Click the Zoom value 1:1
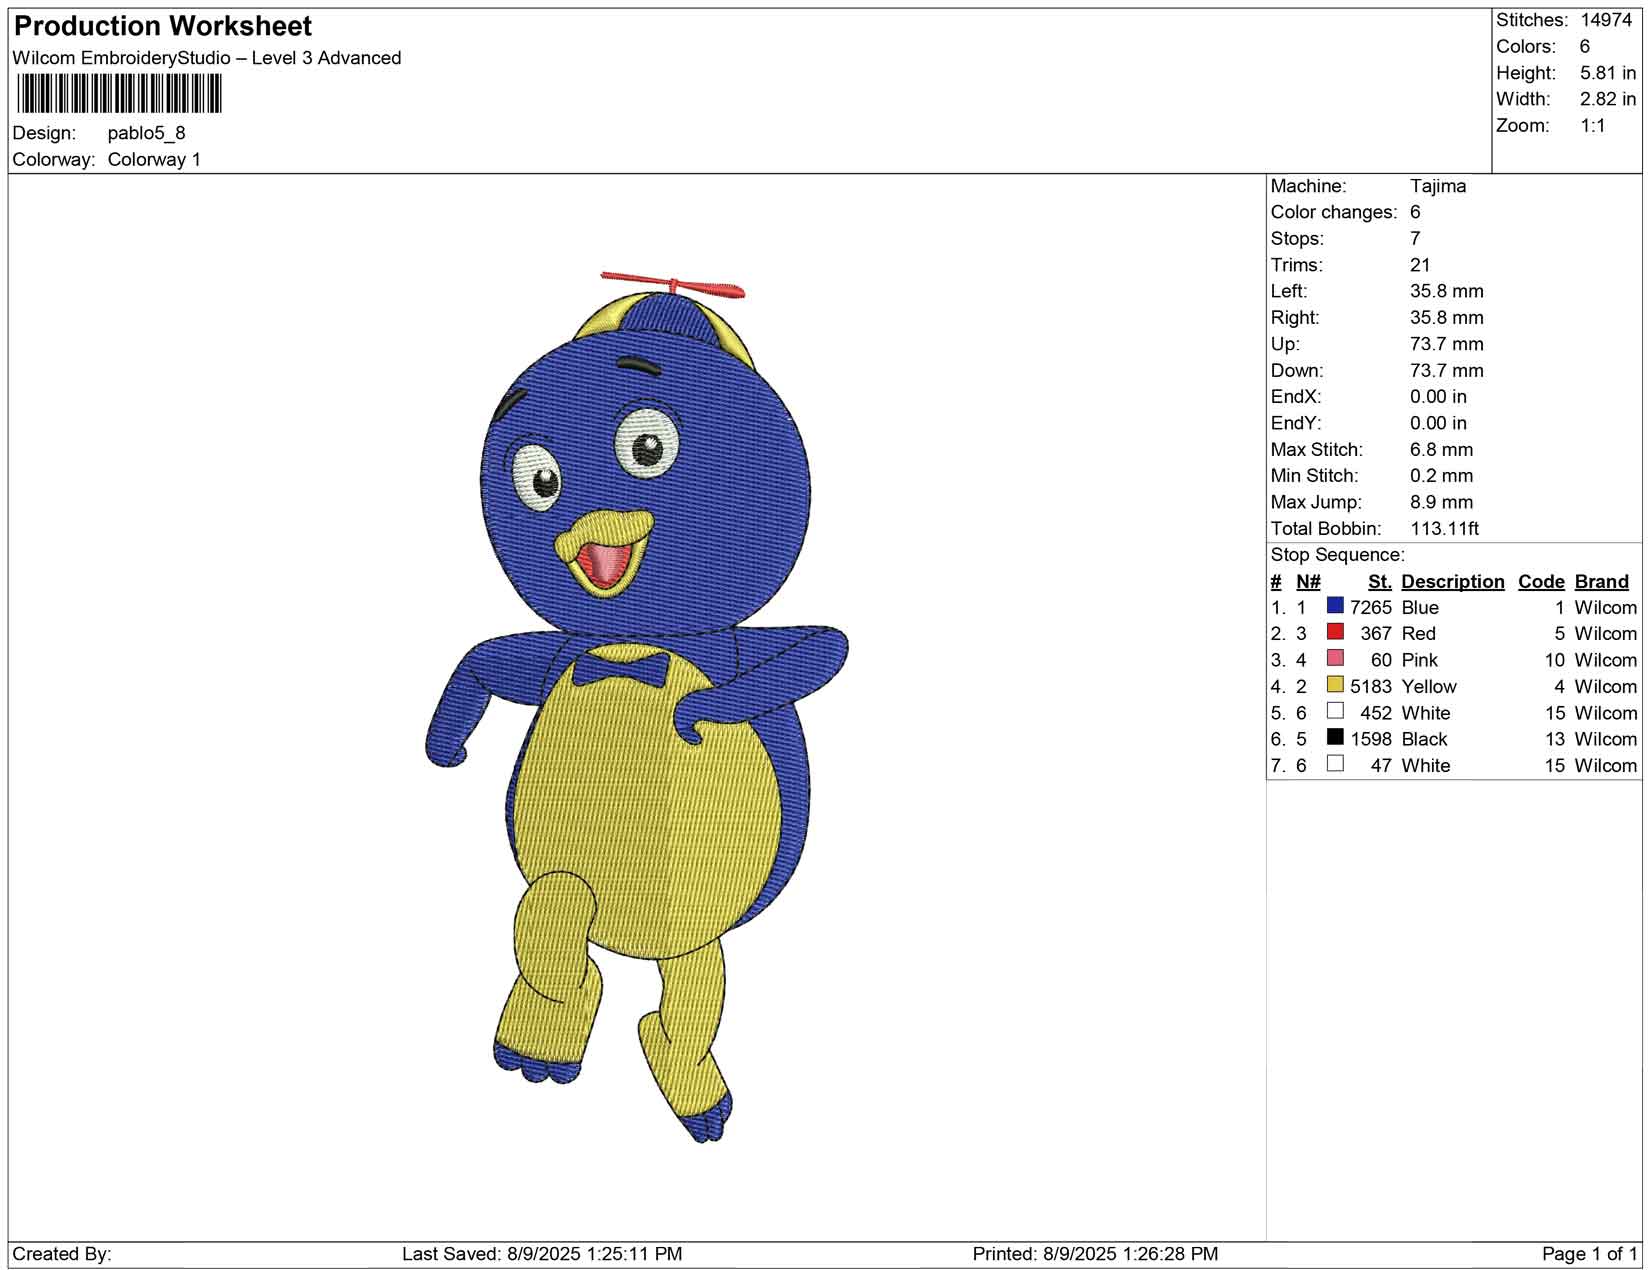 pos(1593,126)
